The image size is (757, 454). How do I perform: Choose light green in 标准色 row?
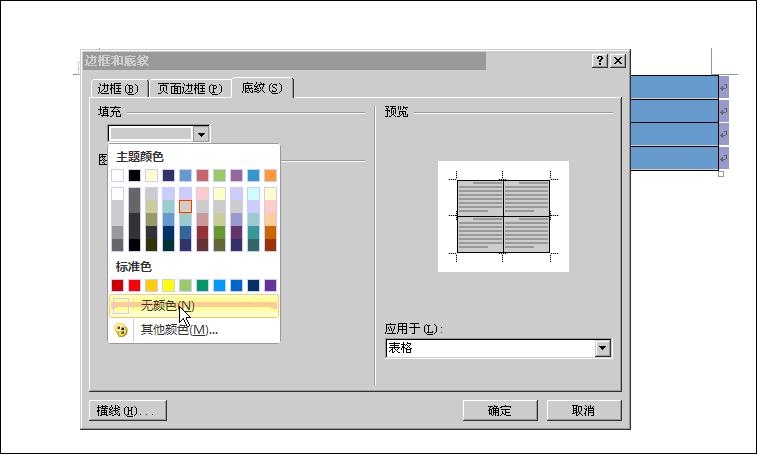pyautogui.click(x=185, y=285)
